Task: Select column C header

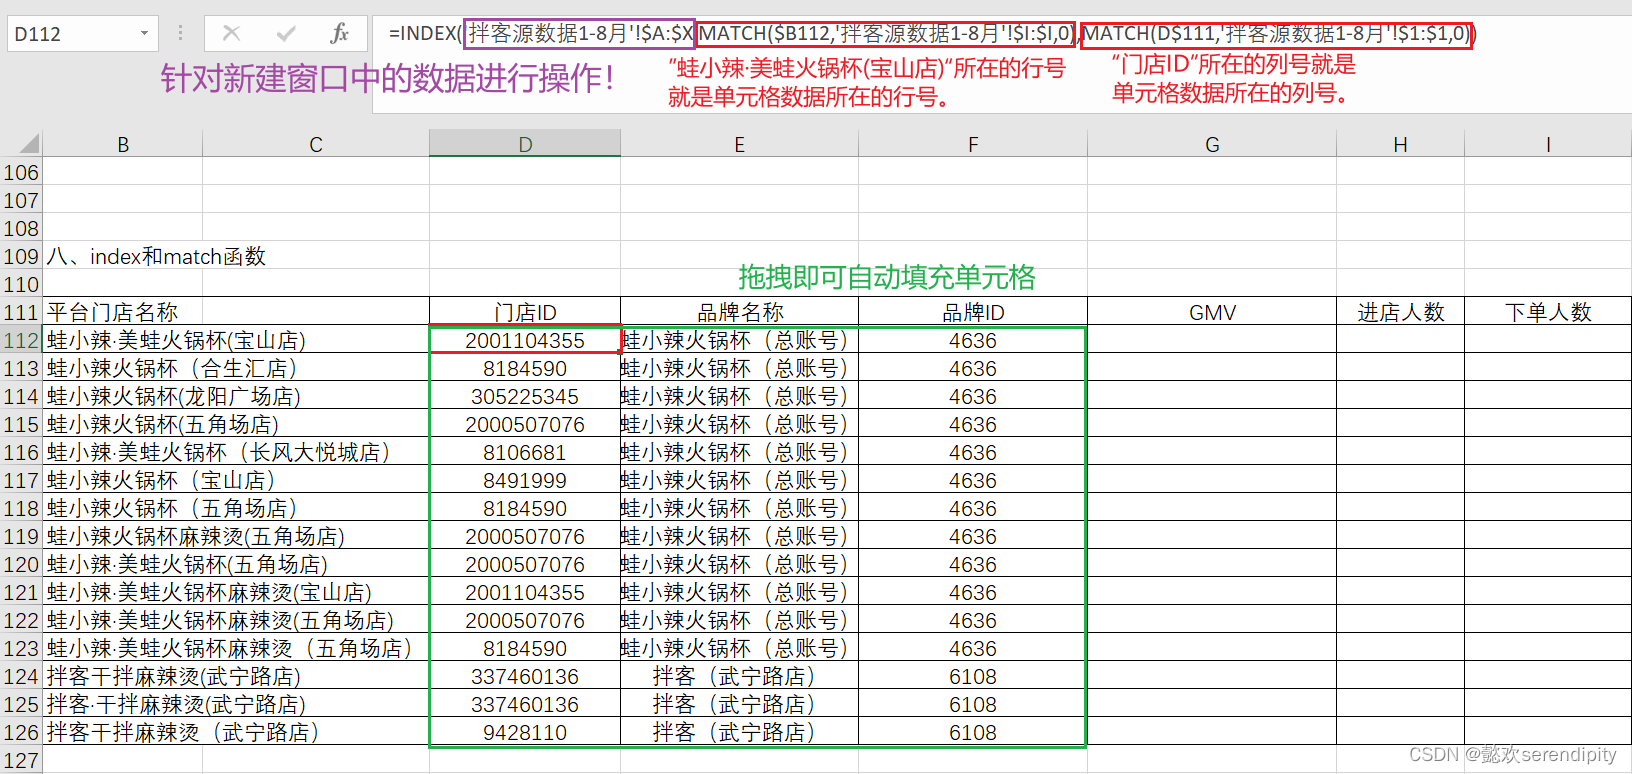Action: [316, 144]
